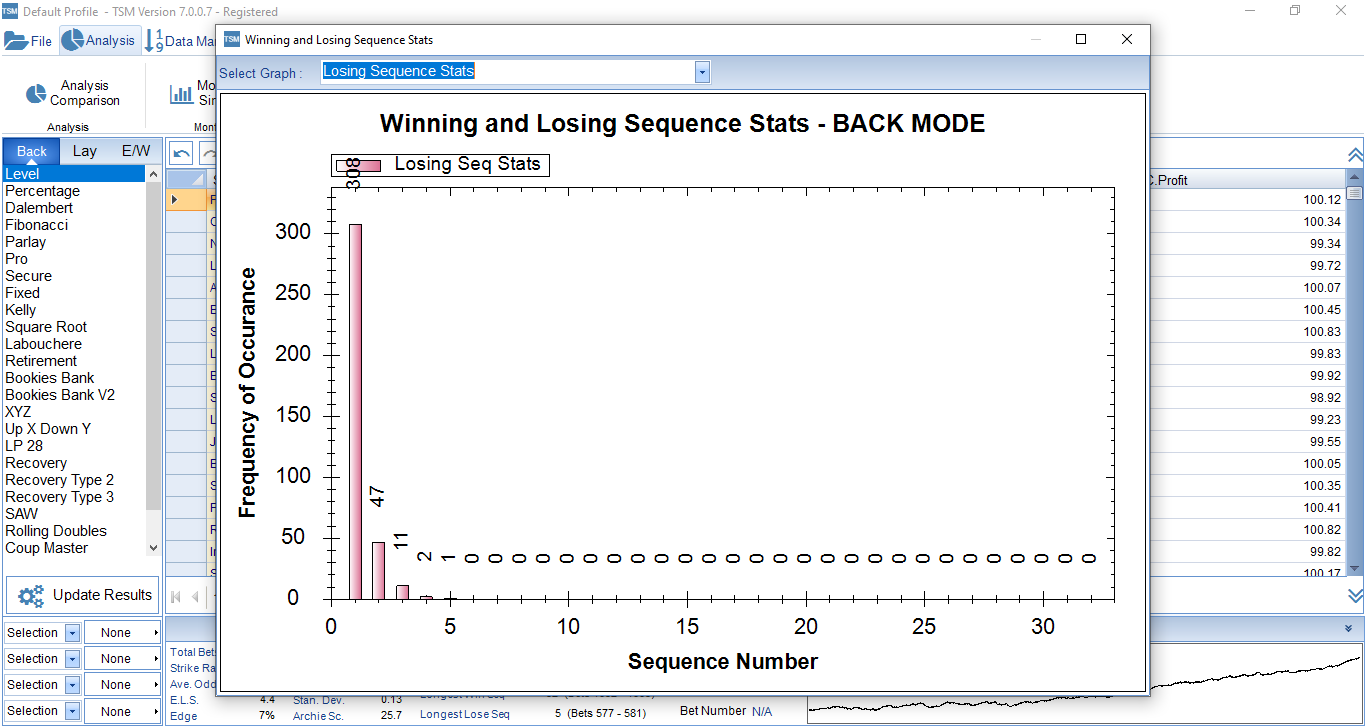The width and height of the screenshot is (1366, 728).
Task: Click the Analysis Comparison pie icon
Action: coord(36,93)
